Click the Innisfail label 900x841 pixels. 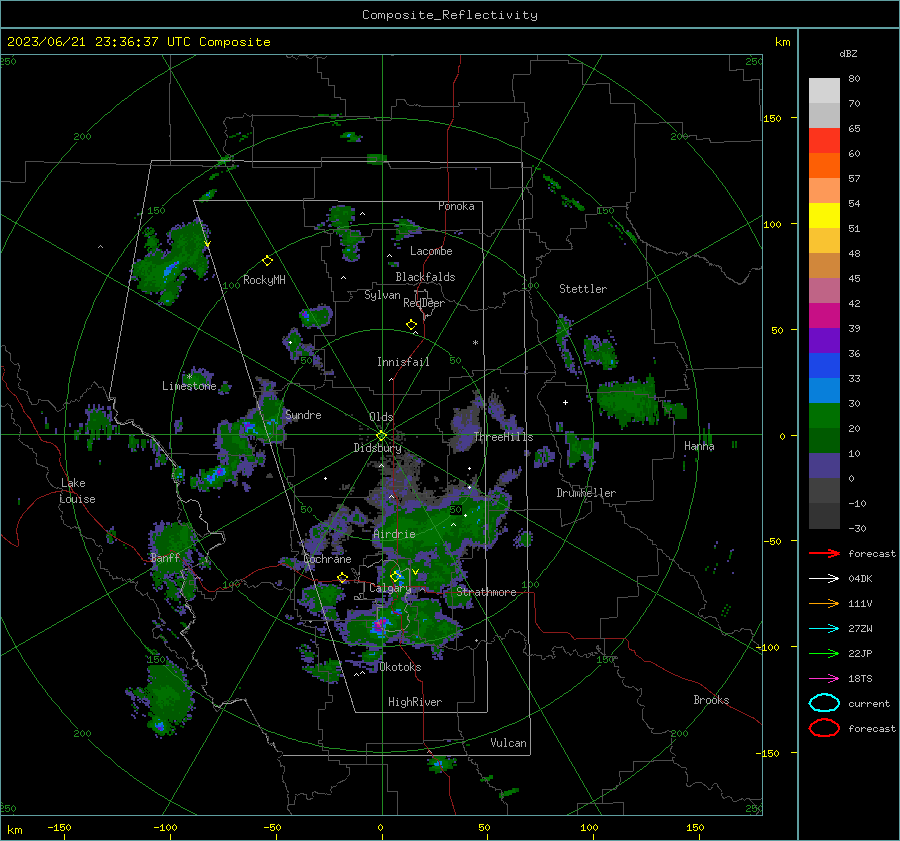[403, 362]
